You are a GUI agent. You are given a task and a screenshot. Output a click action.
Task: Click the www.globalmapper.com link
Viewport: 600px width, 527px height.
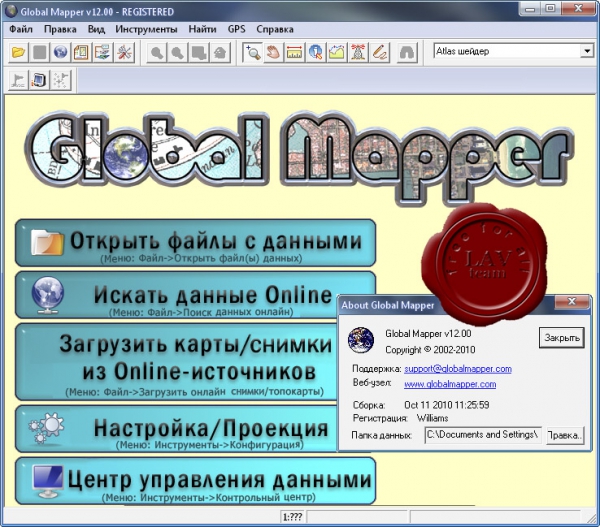pyautogui.click(x=450, y=384)
